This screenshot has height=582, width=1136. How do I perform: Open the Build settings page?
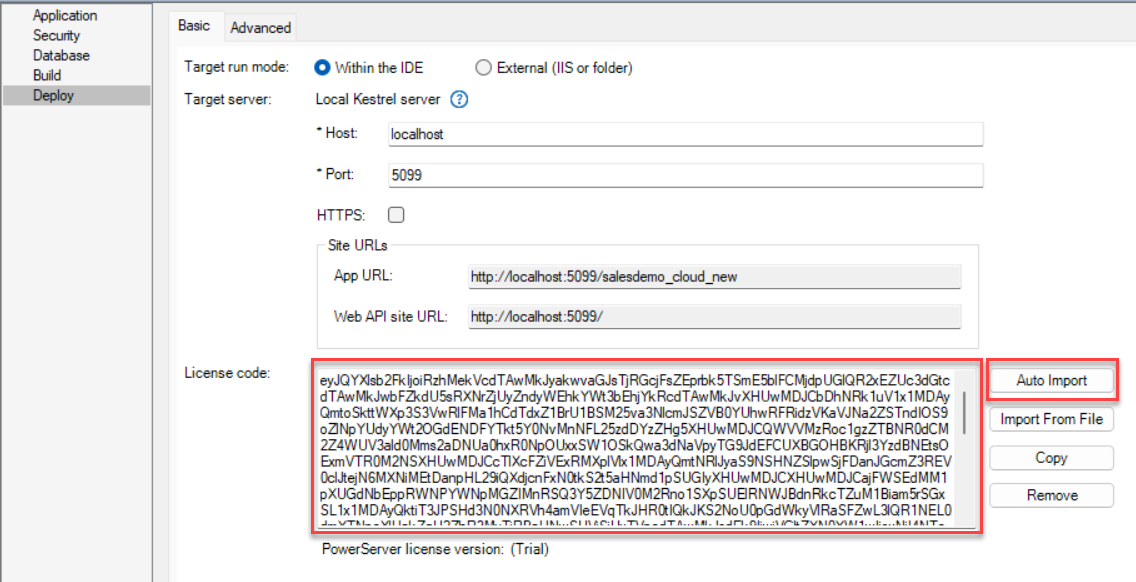(x=47, y=75)
